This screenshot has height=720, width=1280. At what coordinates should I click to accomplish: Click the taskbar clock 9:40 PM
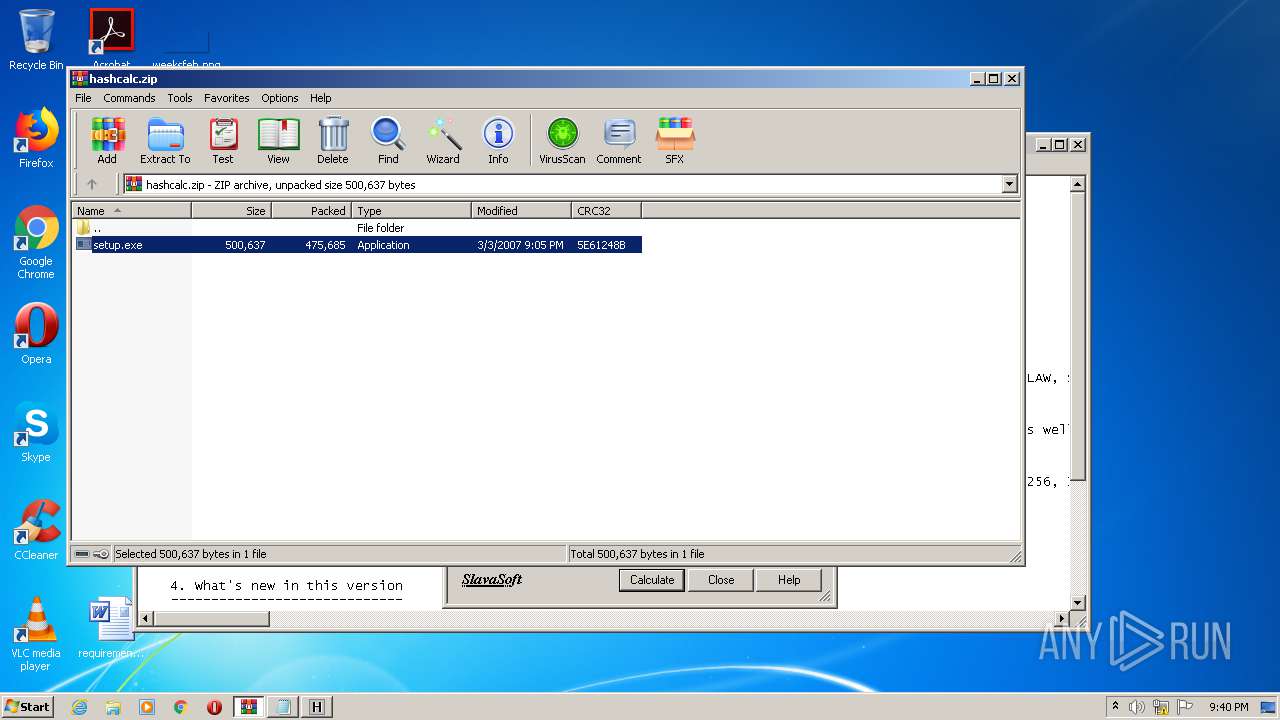click(x=1228, y=707)
